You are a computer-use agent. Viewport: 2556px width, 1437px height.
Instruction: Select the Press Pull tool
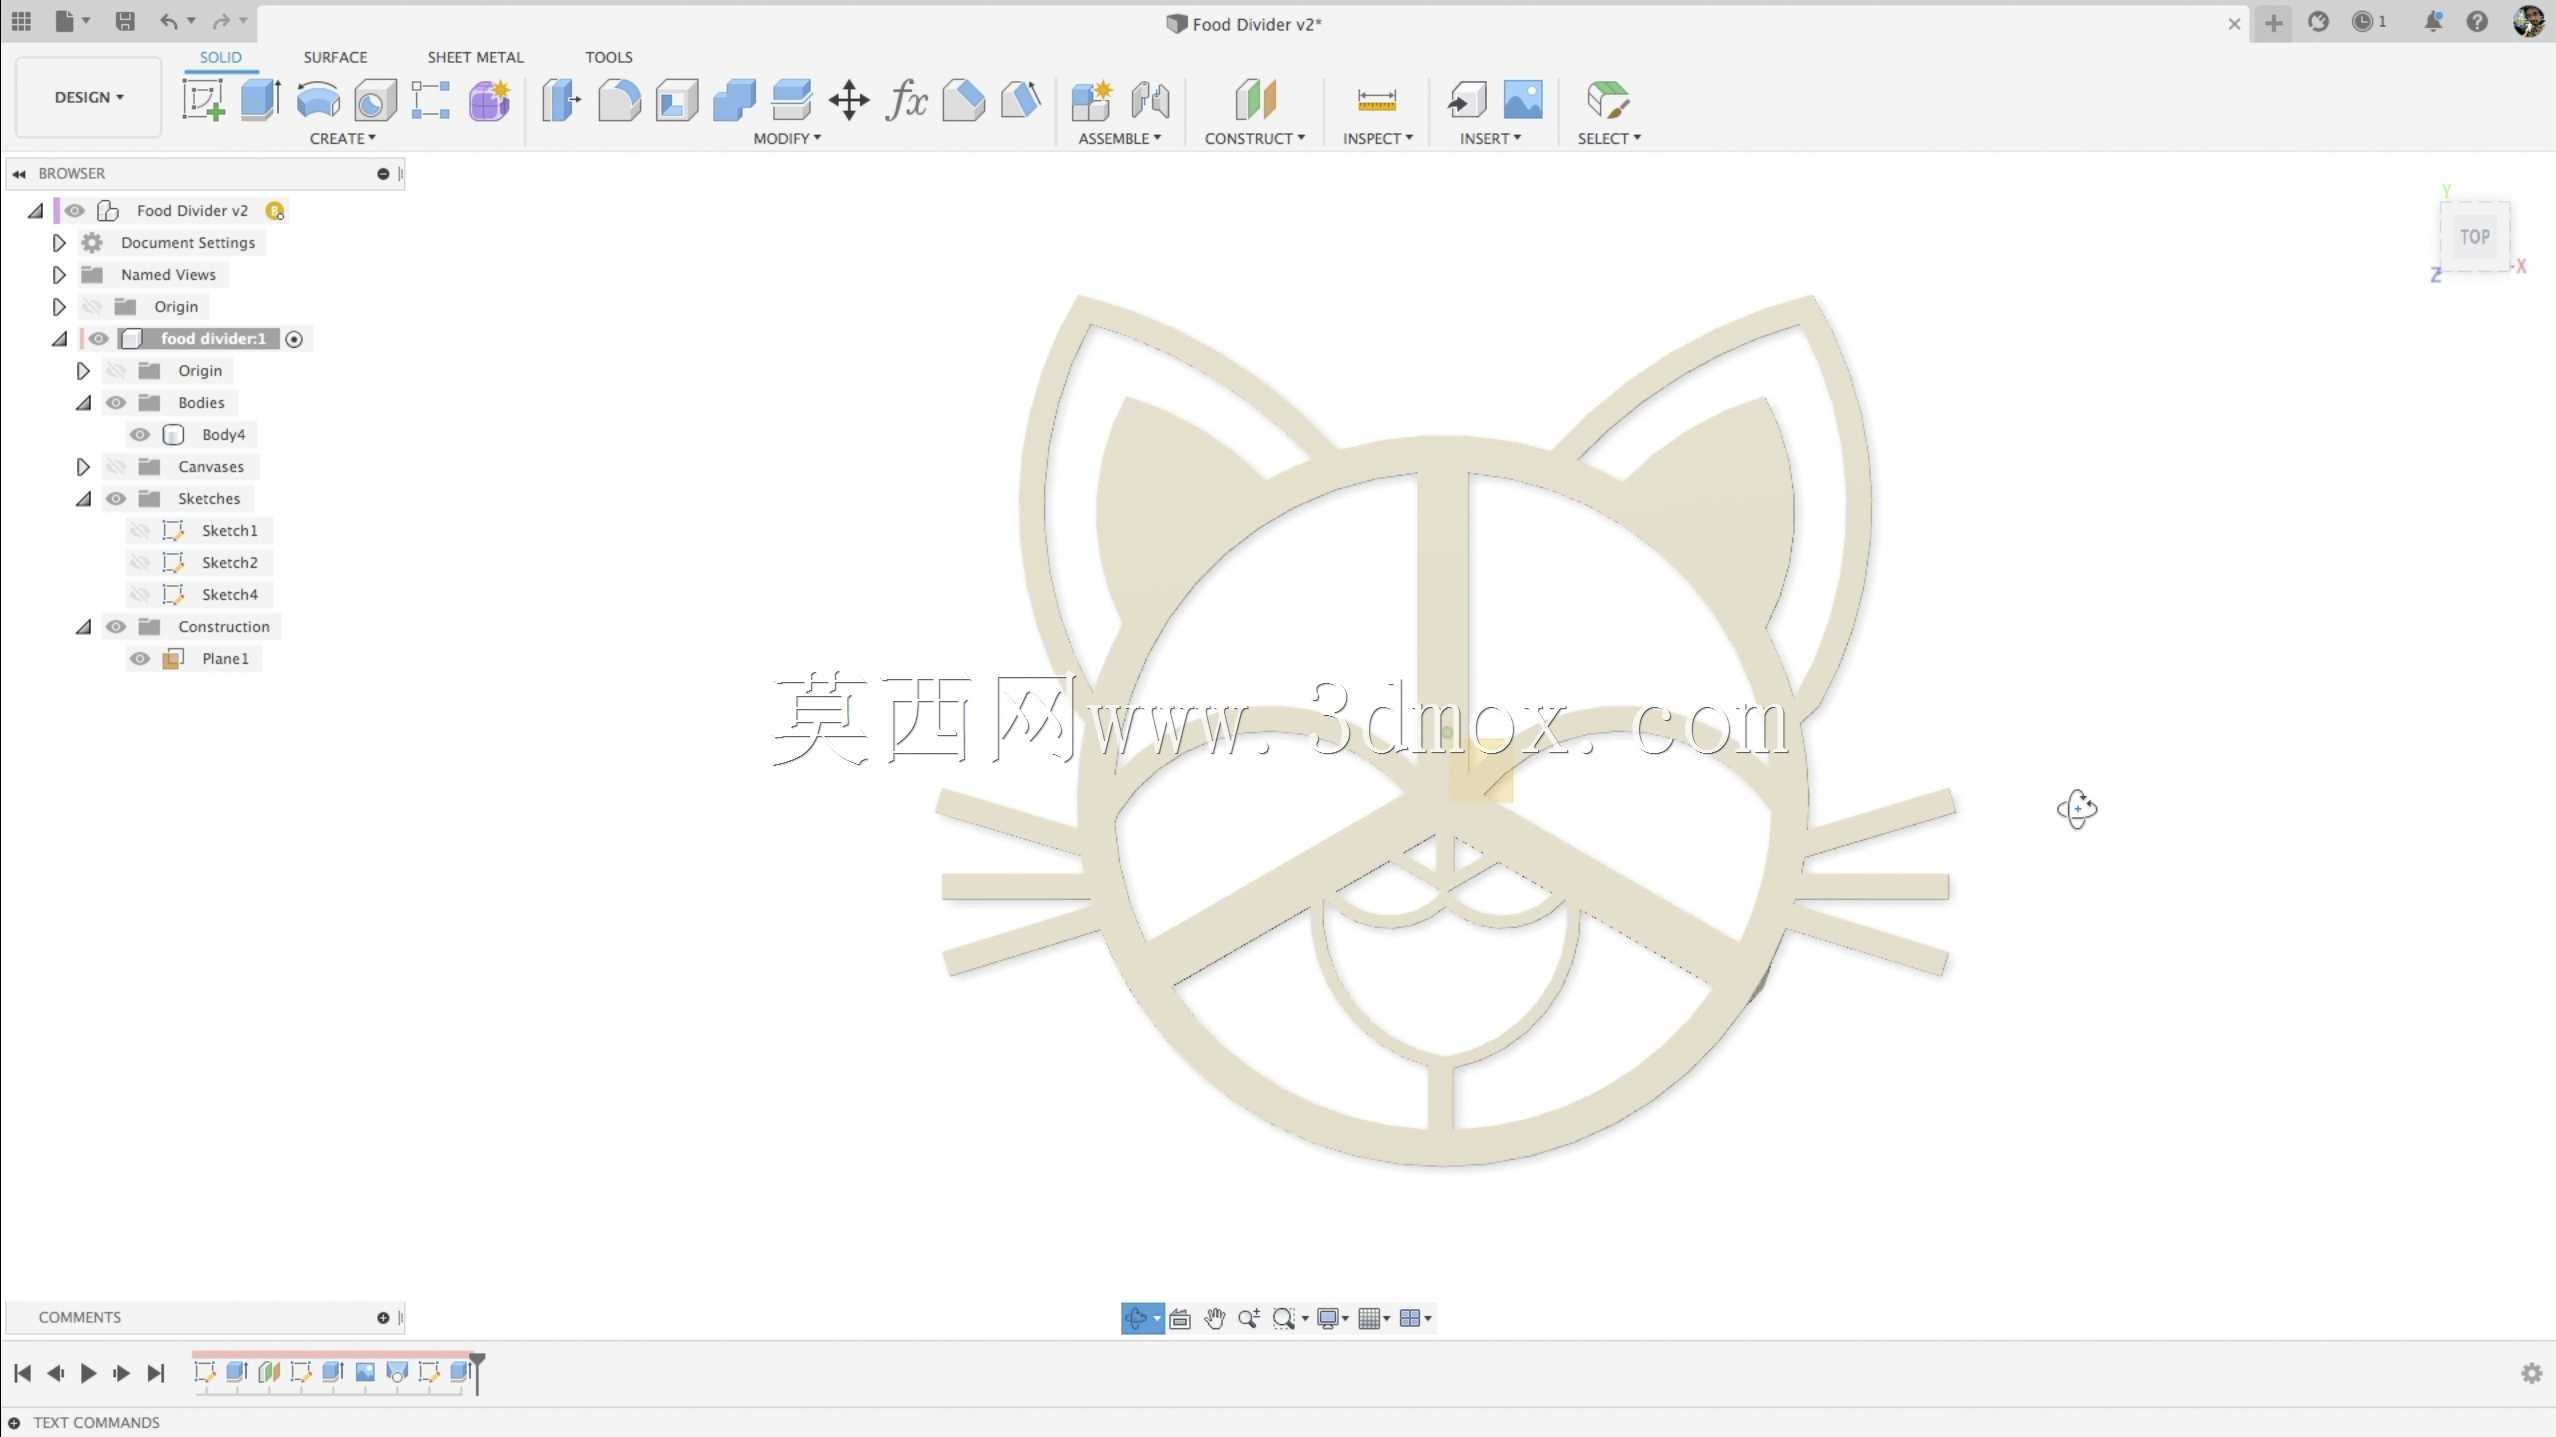coord(561,100)
